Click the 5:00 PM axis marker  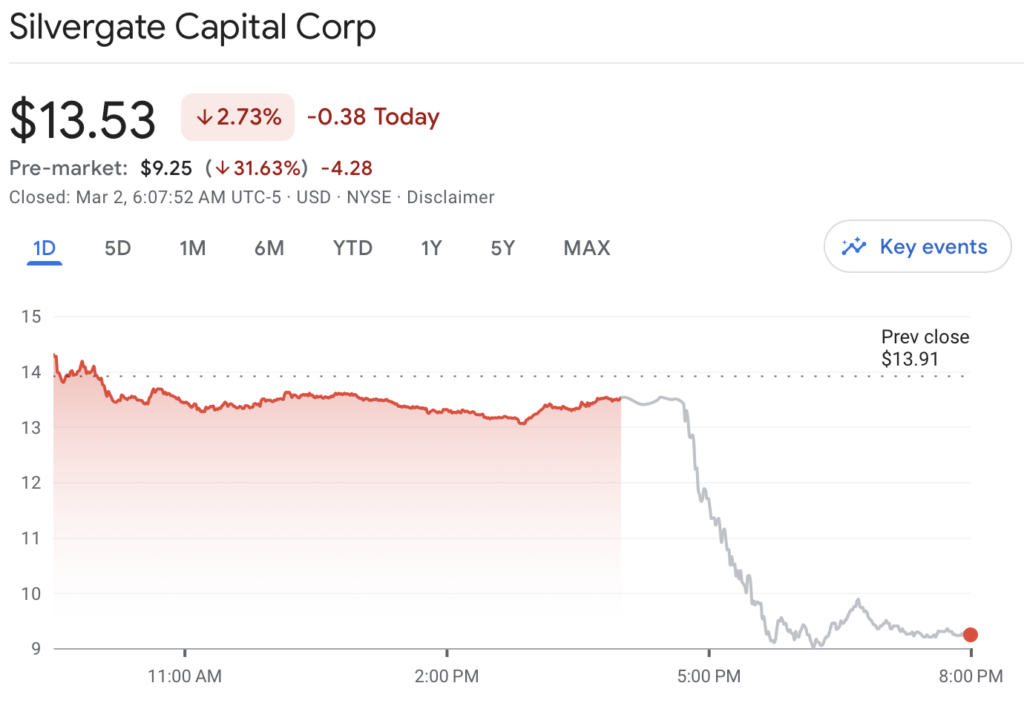[709, 676]
